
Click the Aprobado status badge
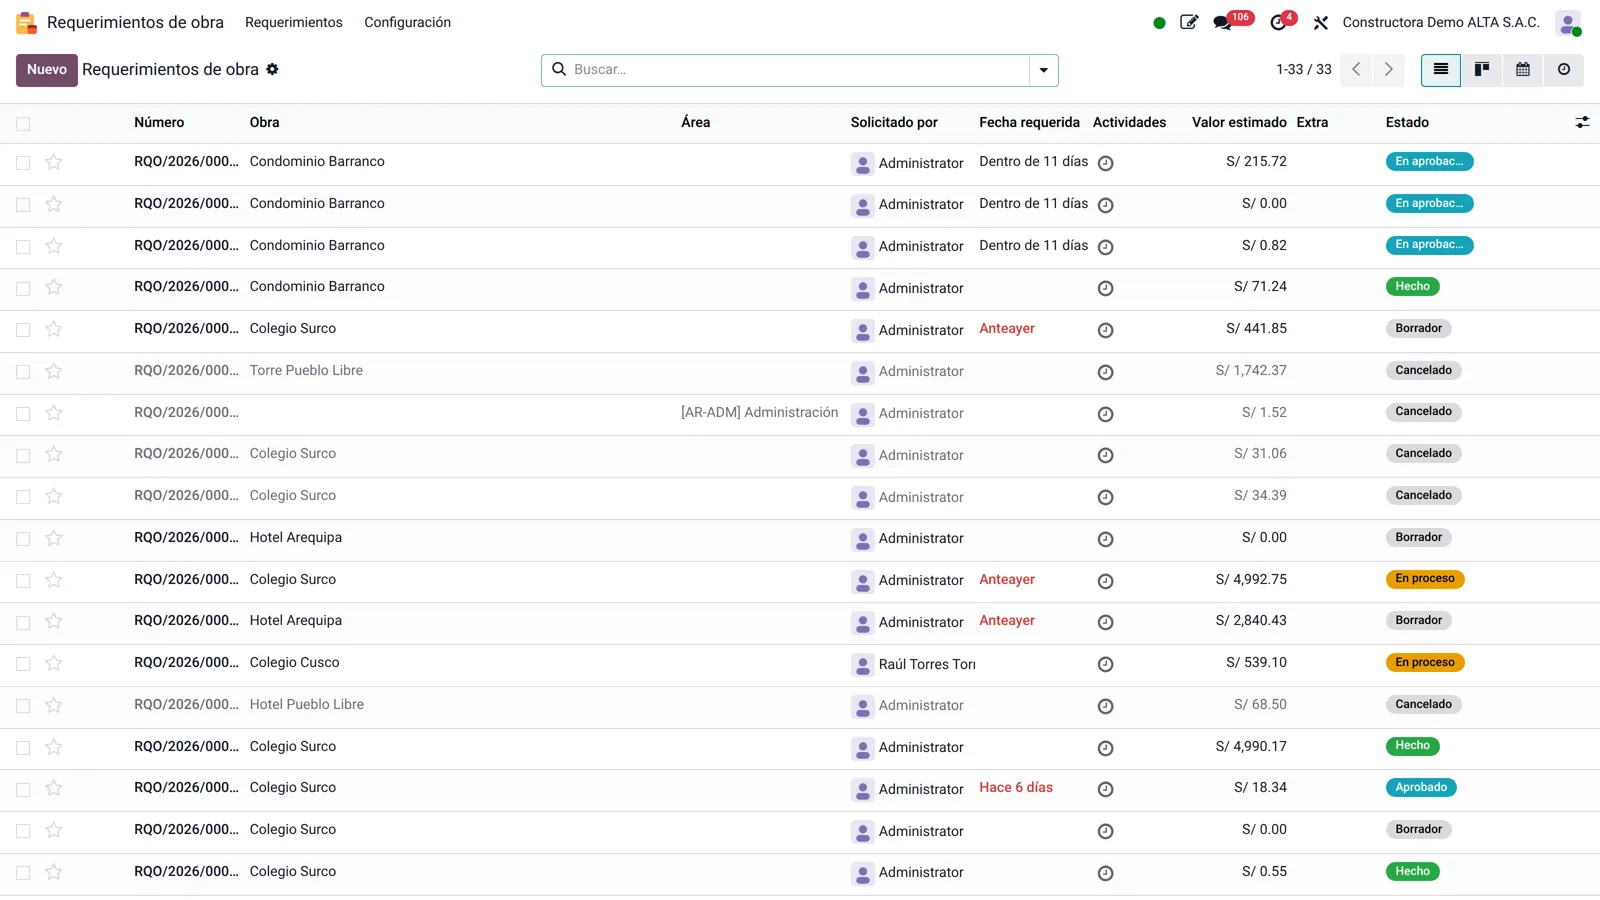pyautogui.click(x=1421, y=788)
